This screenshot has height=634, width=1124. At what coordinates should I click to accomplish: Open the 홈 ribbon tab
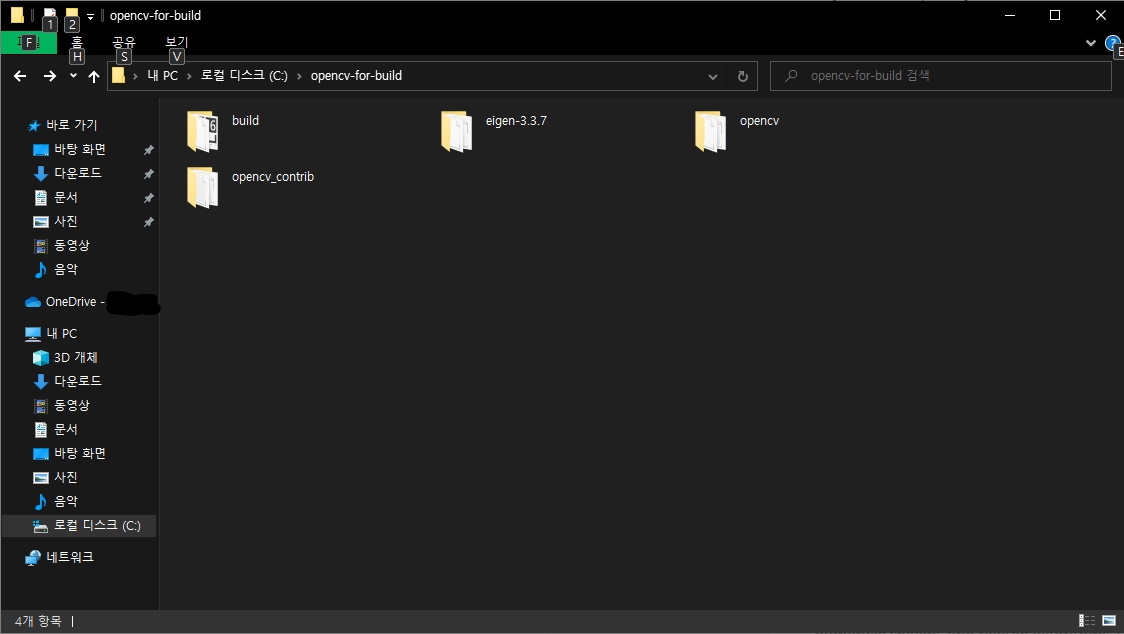[77, 42]
